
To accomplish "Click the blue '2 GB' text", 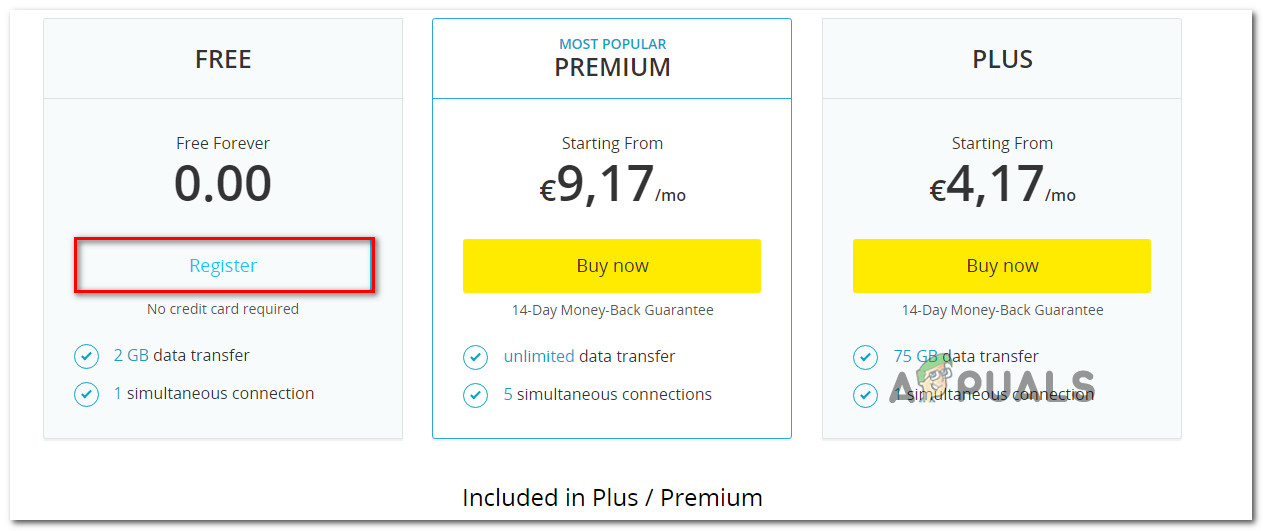I will 132,356.
